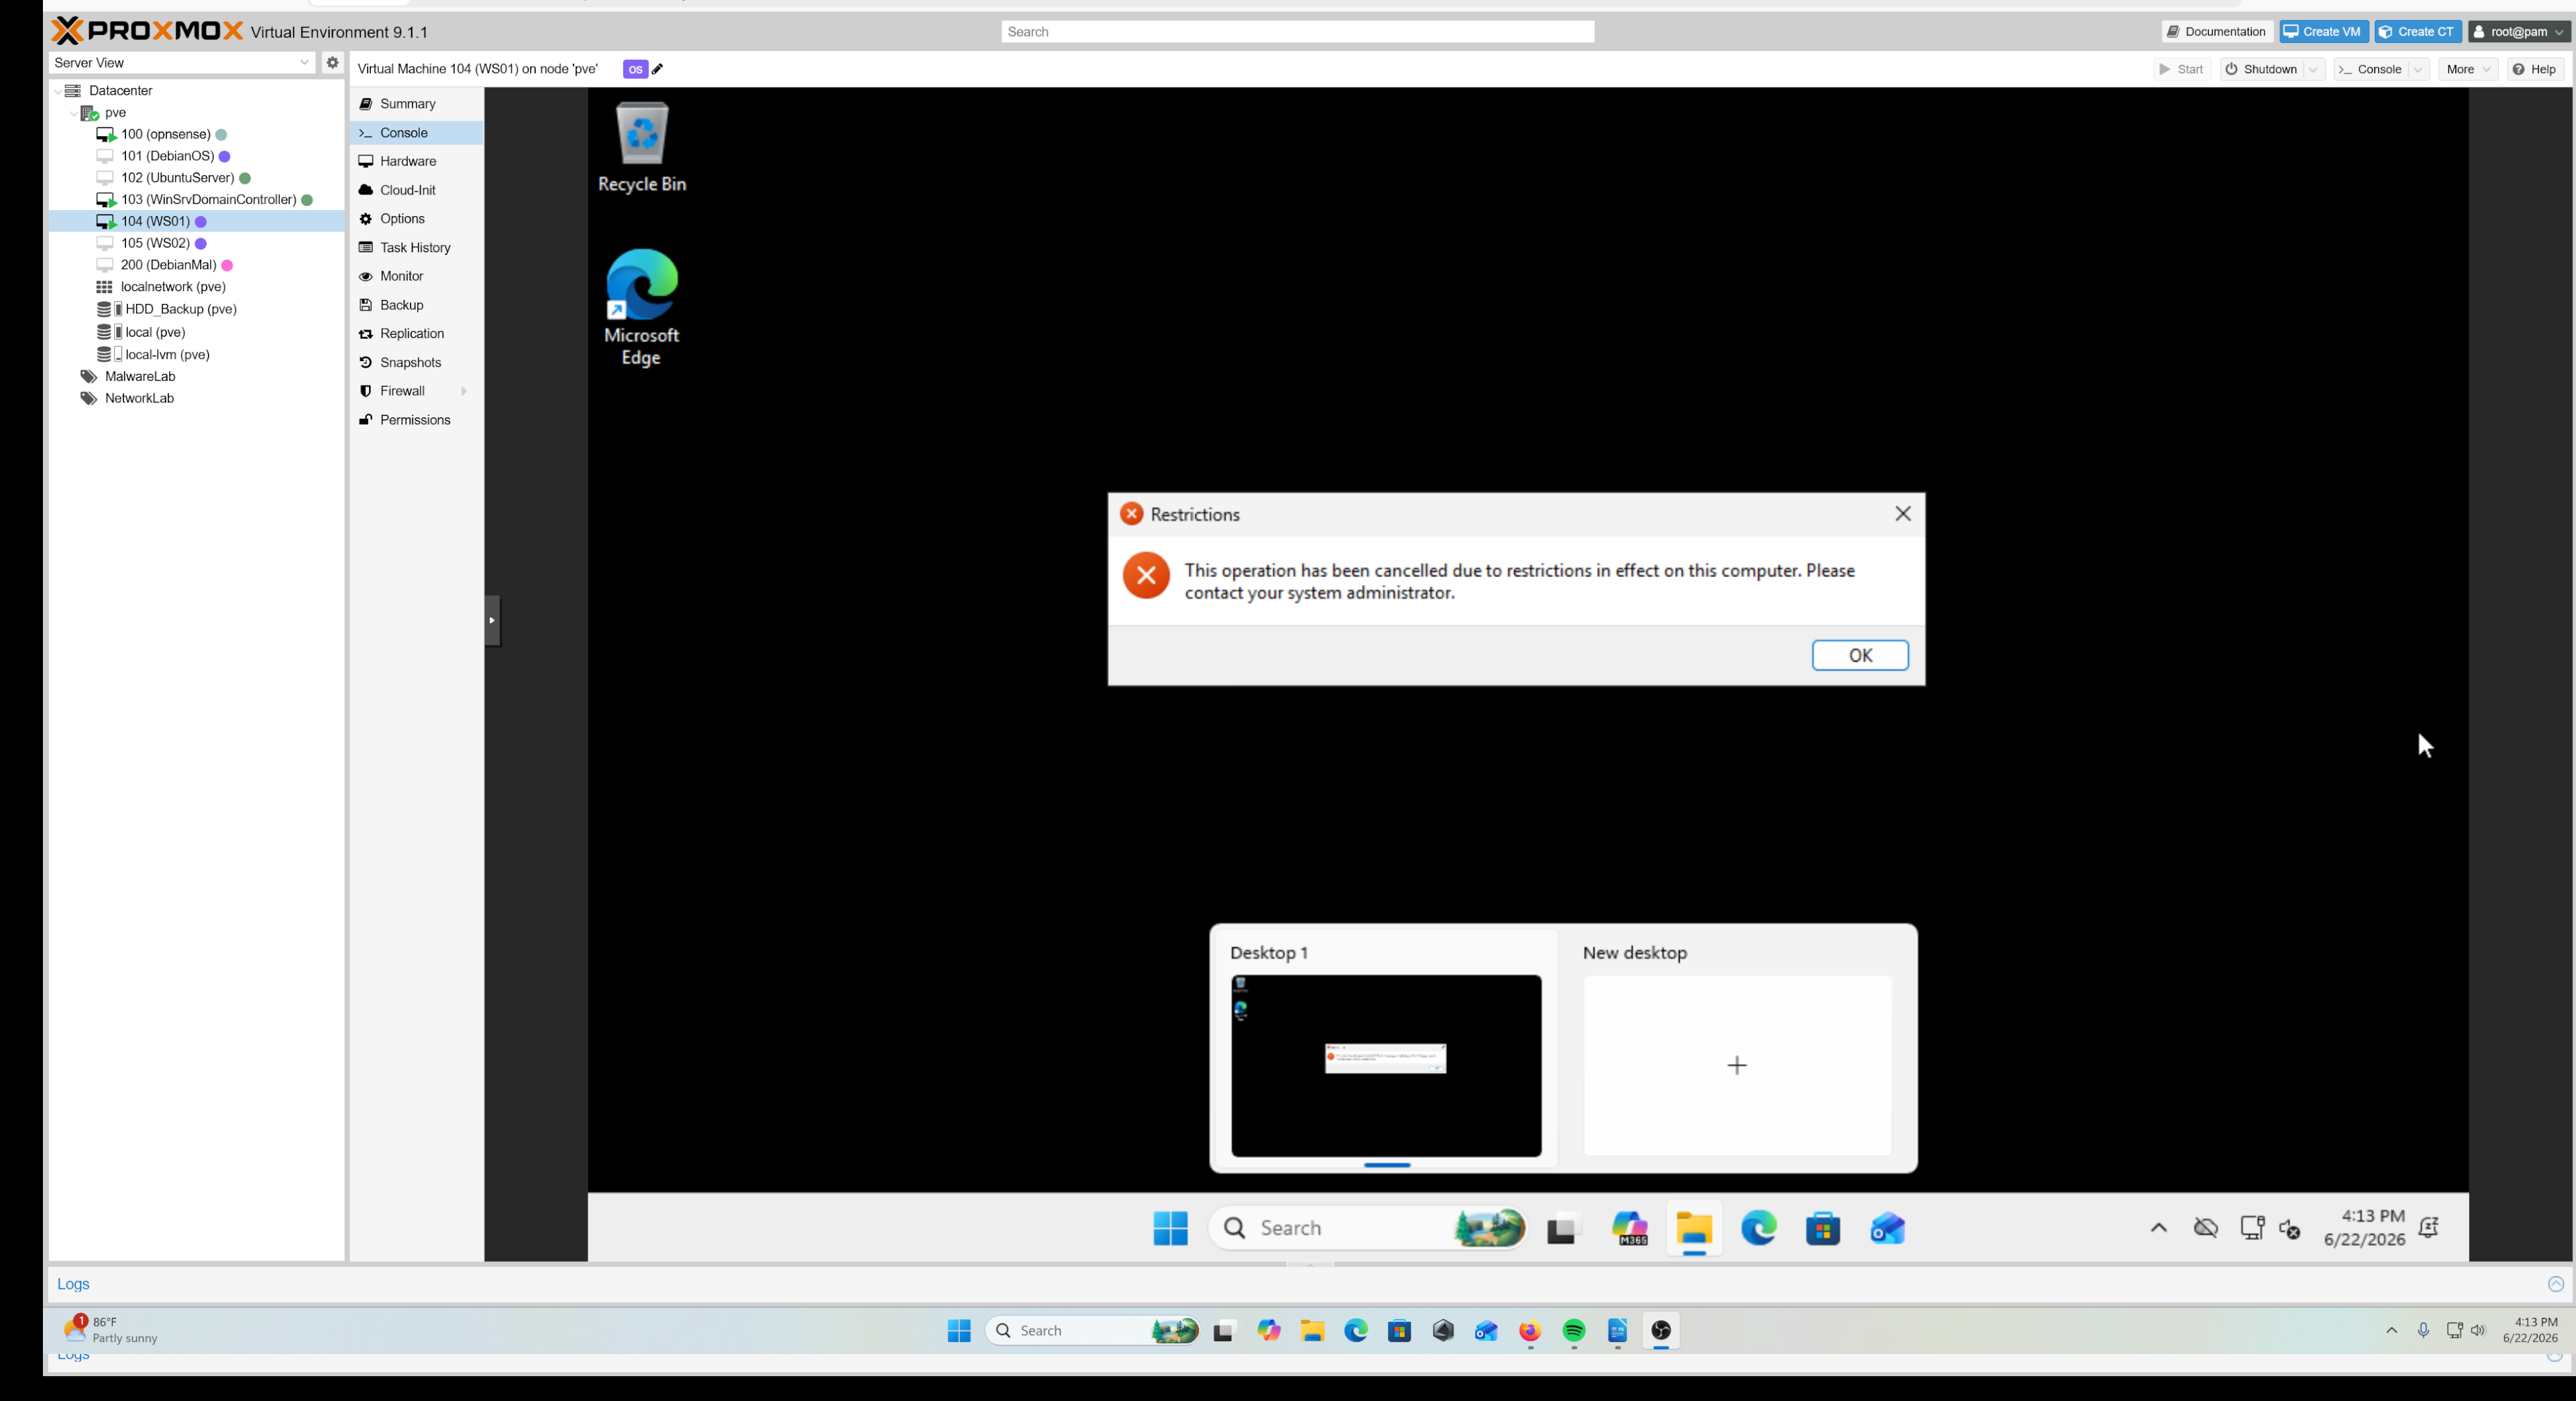Viewport: 2576px width, 1401px height.
Task: Expand the Firewall submenu arrow
Action: pos(464,391)
